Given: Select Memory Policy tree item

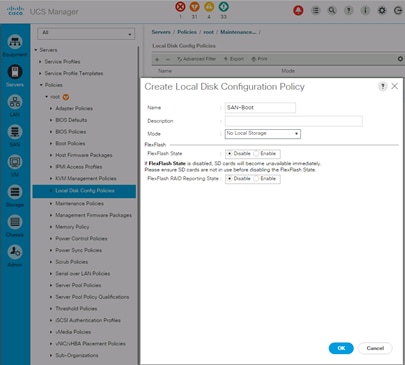Looking at the screenshot, I should pos(72,227).
